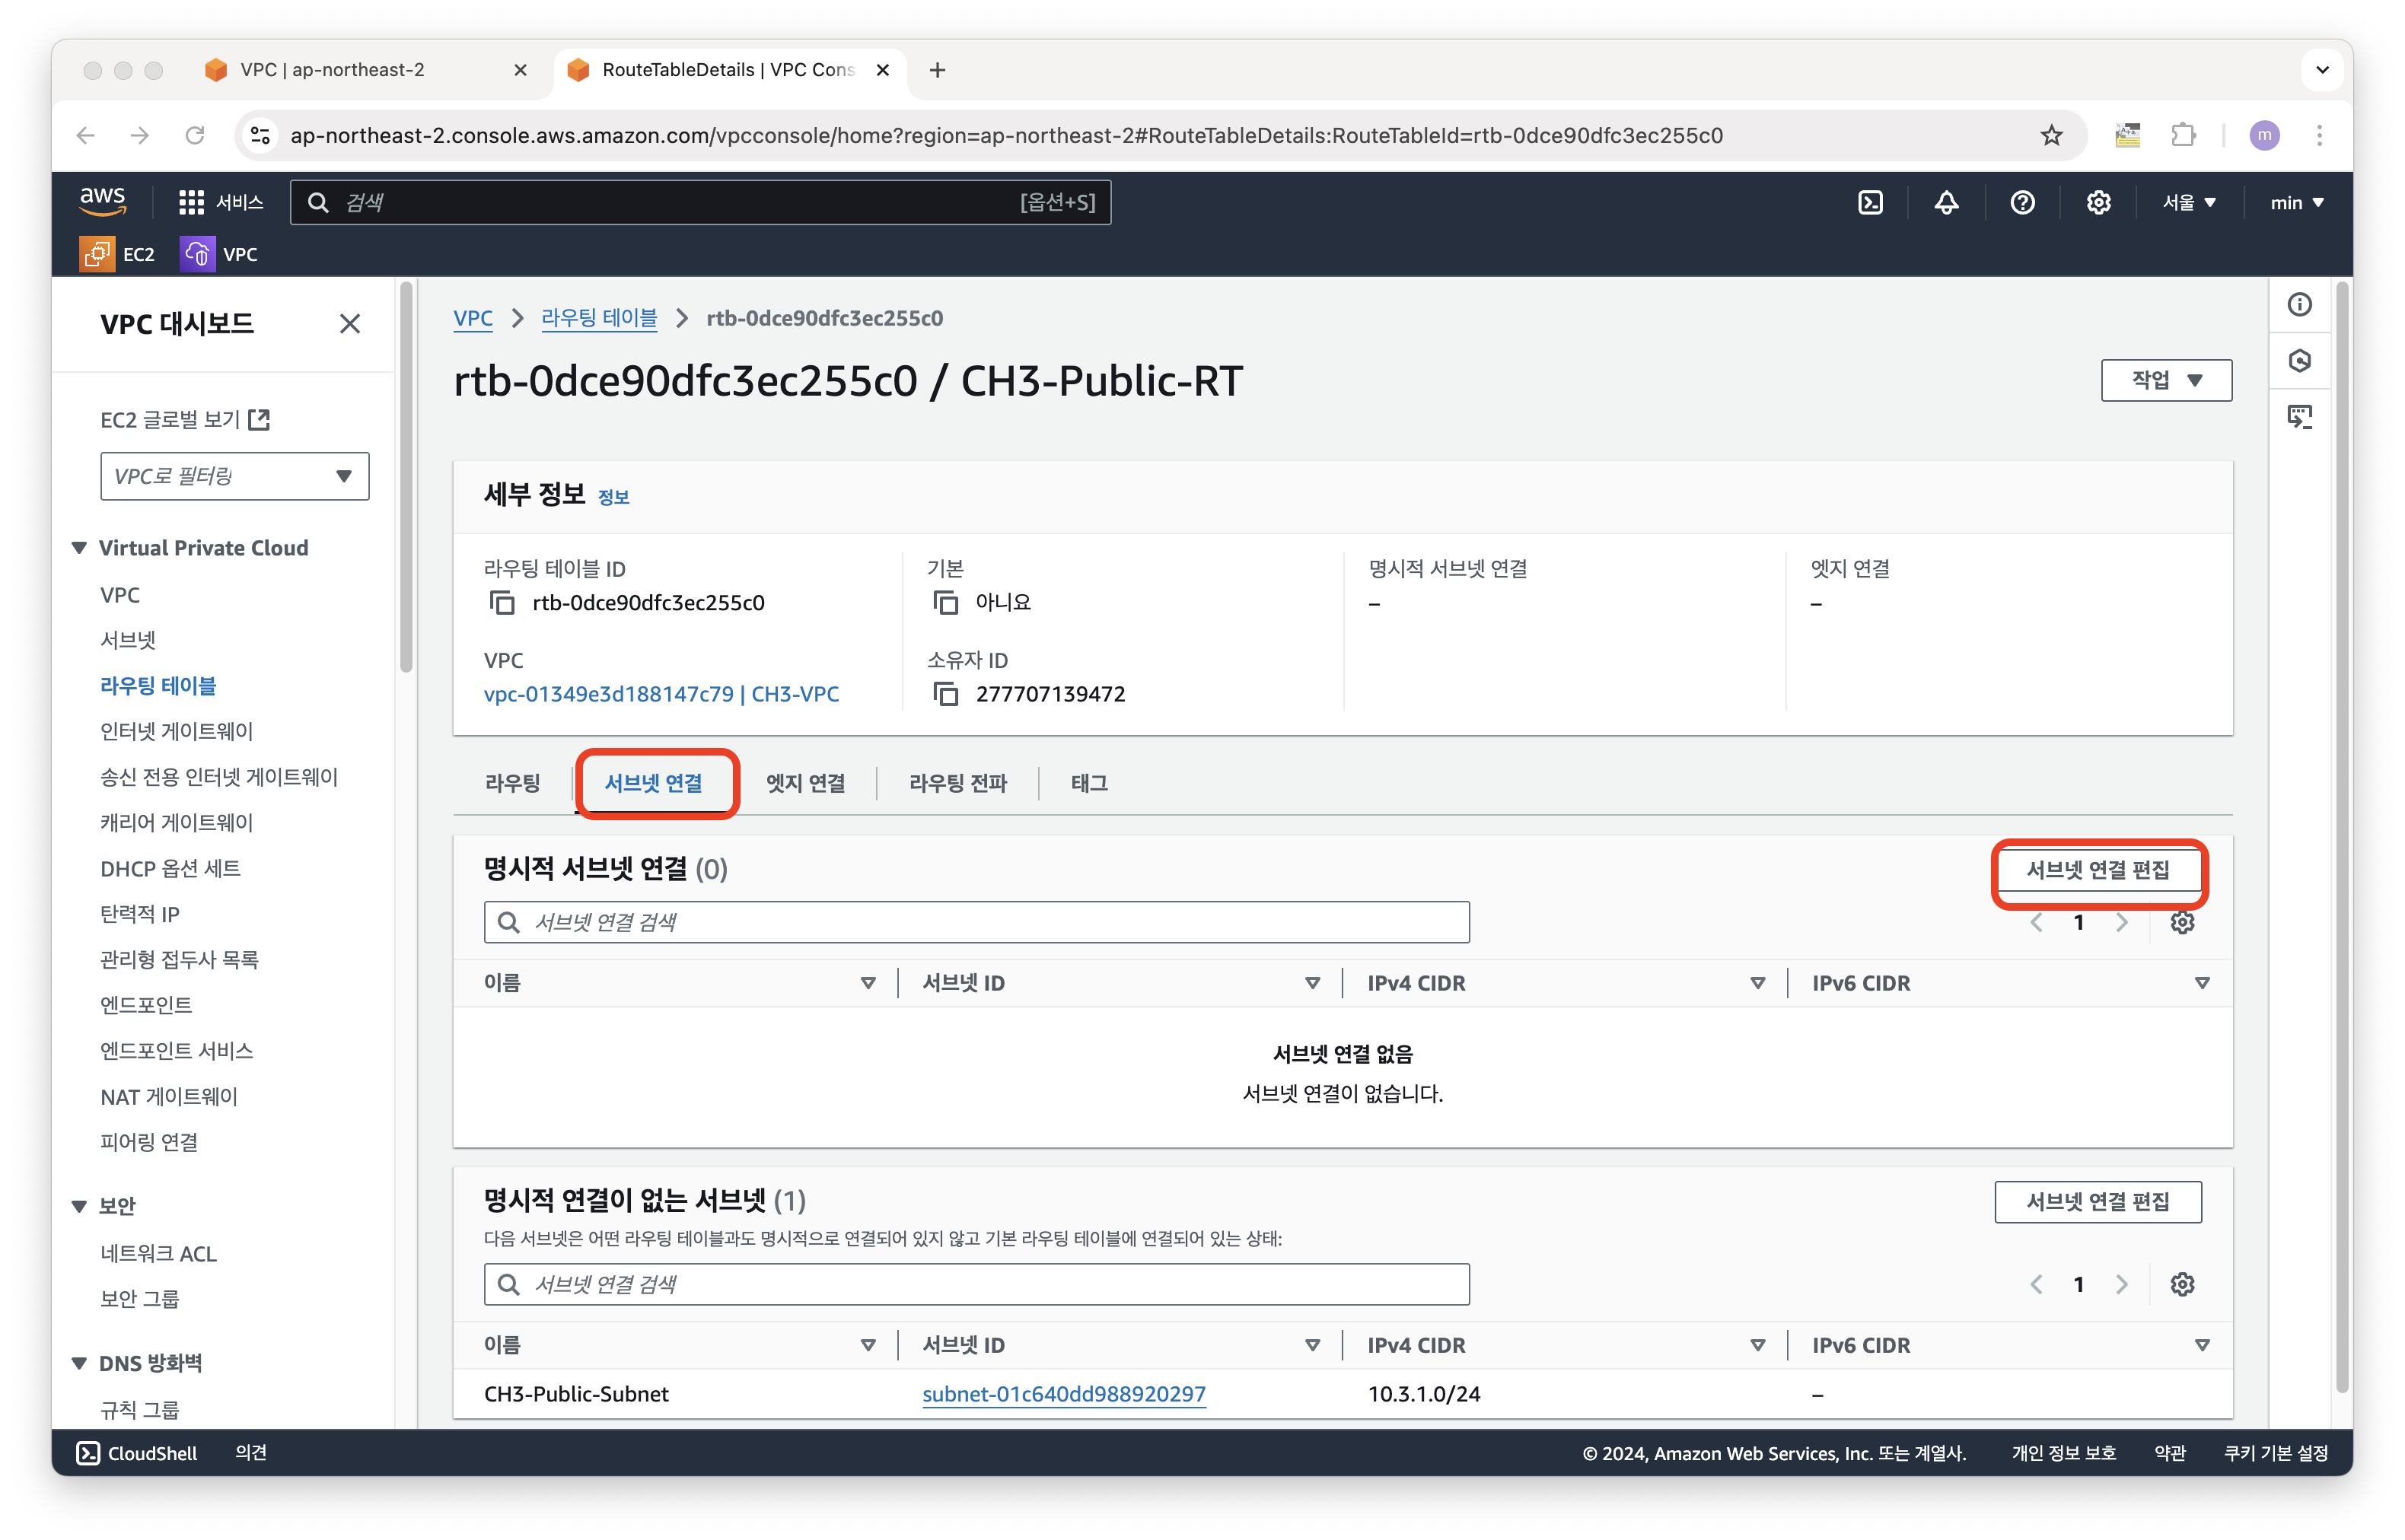
Task: Click 서브넷 연결 편집 for subnets without association
Action: click(2097, 1201)
